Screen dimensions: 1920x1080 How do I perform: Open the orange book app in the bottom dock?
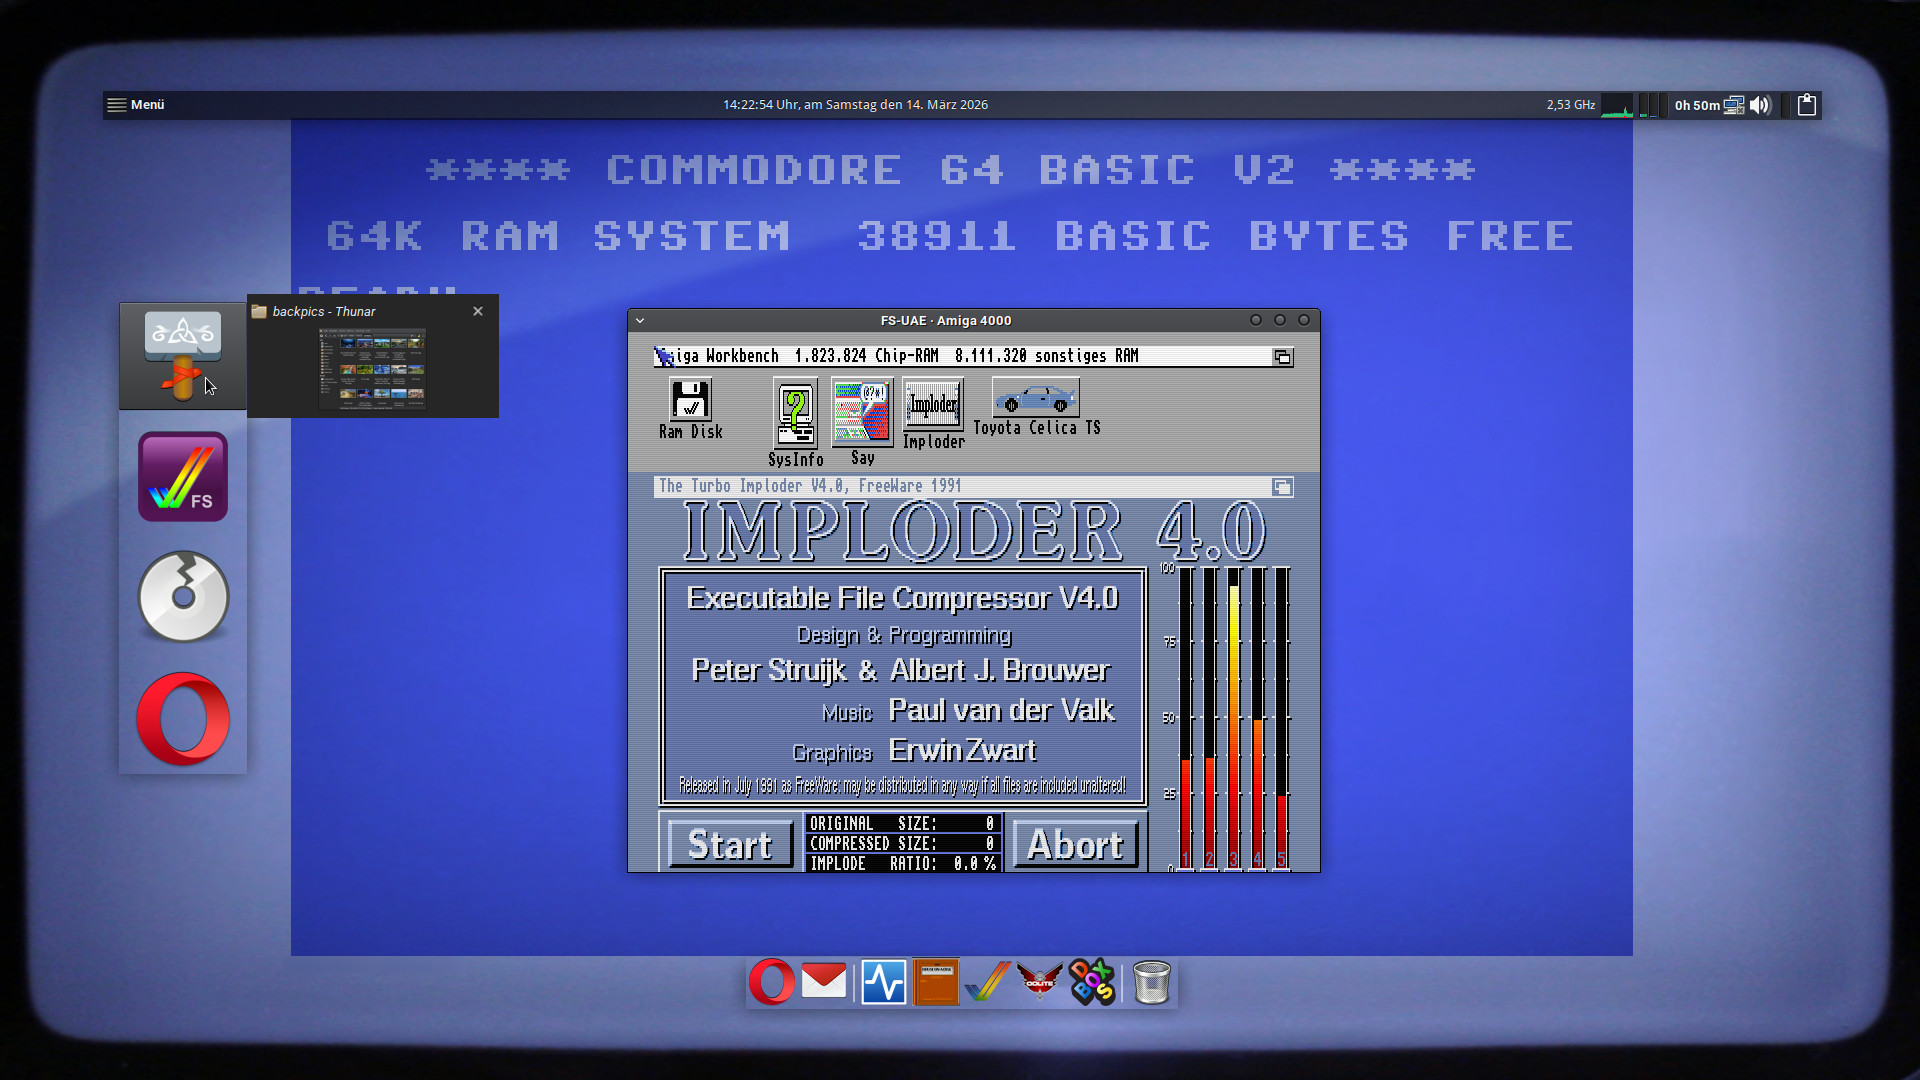click(936, 982)
